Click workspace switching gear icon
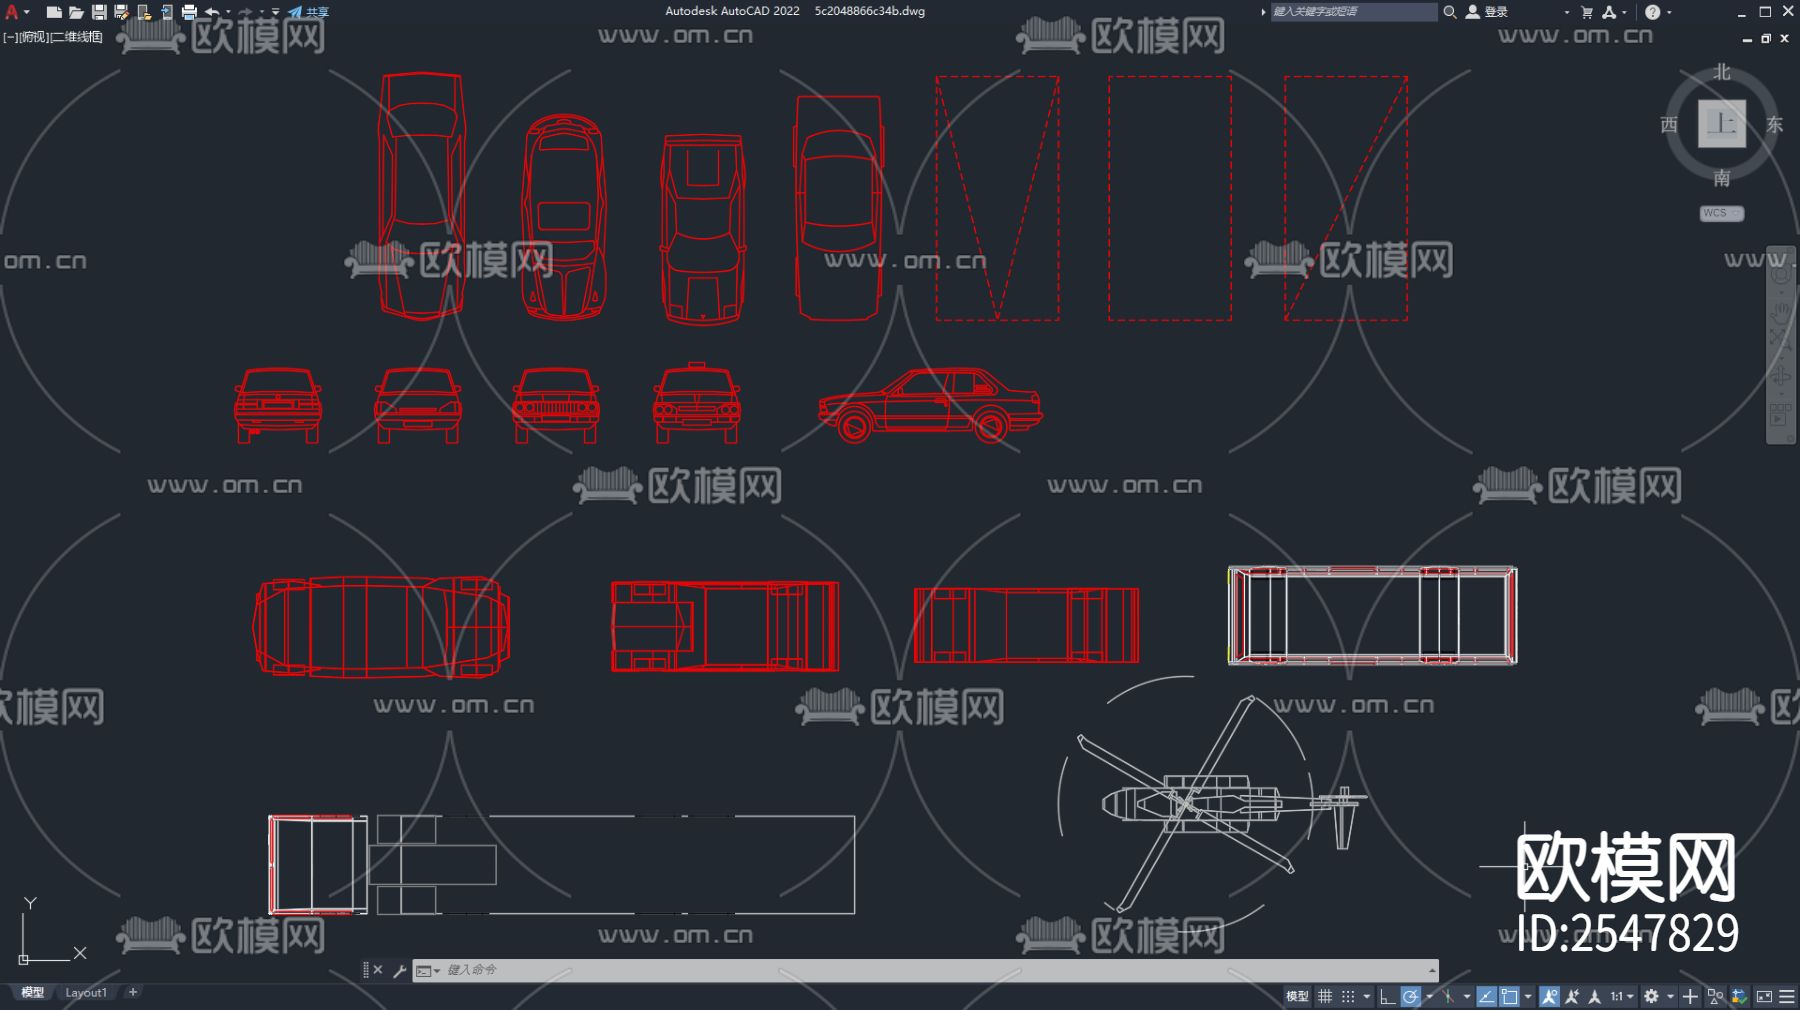The image size is (1800, 1010). click(1651, 996)
